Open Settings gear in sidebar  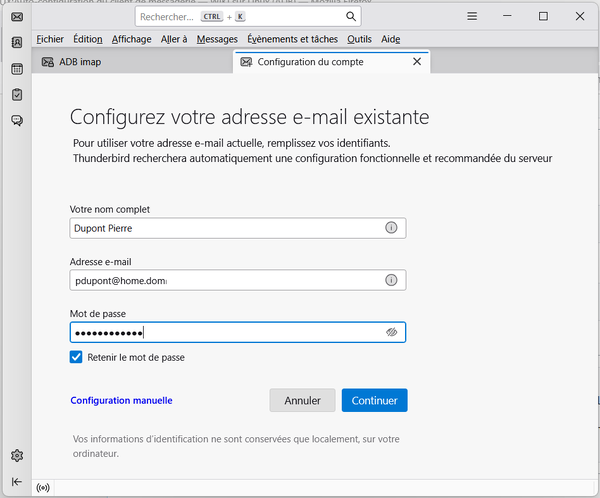click(17, 456)
